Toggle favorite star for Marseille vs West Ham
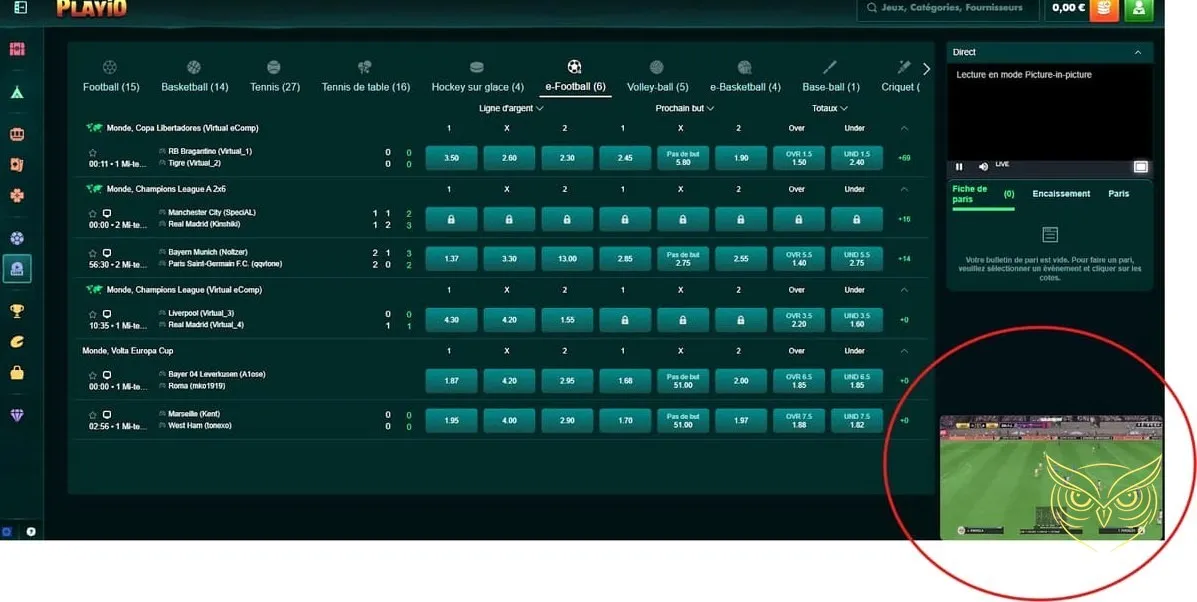Screen dimensions: 1197x602 (x=93, y=414)
